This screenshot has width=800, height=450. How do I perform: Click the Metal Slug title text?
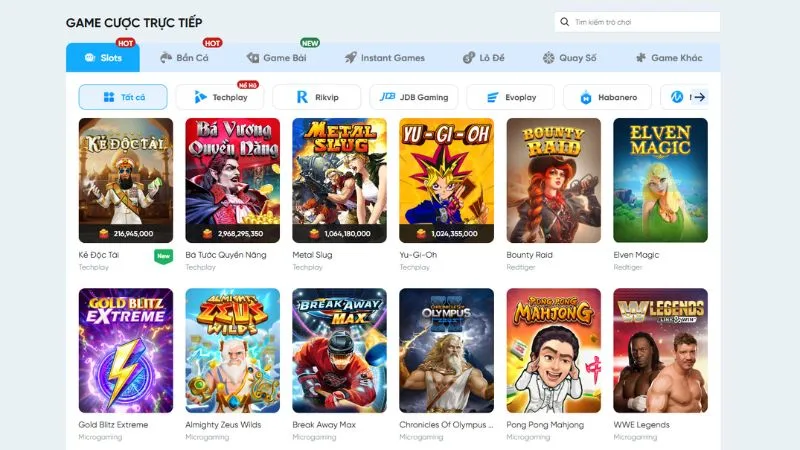pyautogui.click(x=312, y=255)
